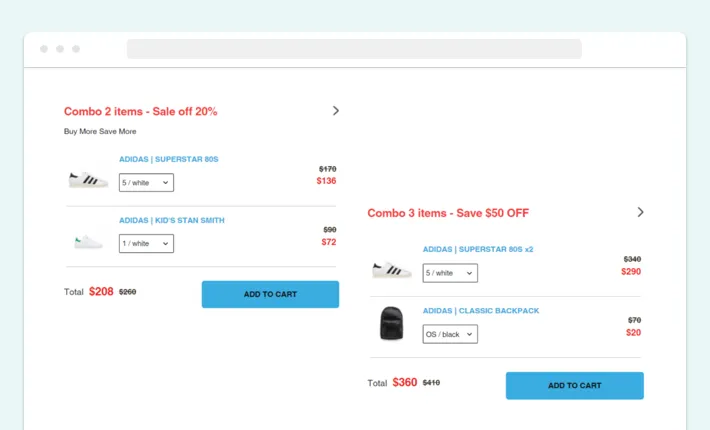
Task: Click the browser address bar
Action: pos(354,49)
